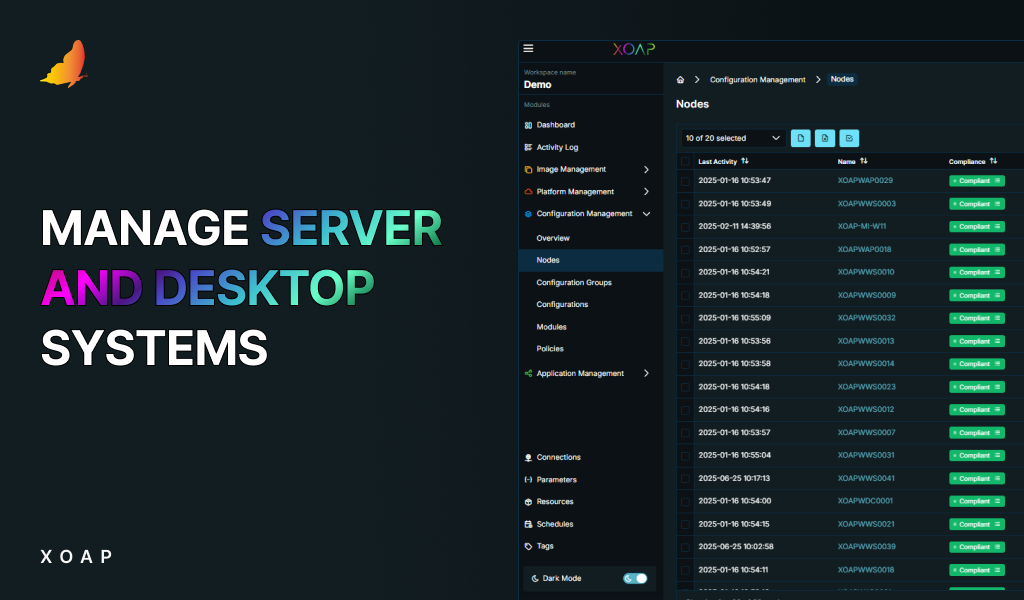Click the Connections sidebar icon
The height and width of the screenshot is (600, 1024).
click(528, 458)
